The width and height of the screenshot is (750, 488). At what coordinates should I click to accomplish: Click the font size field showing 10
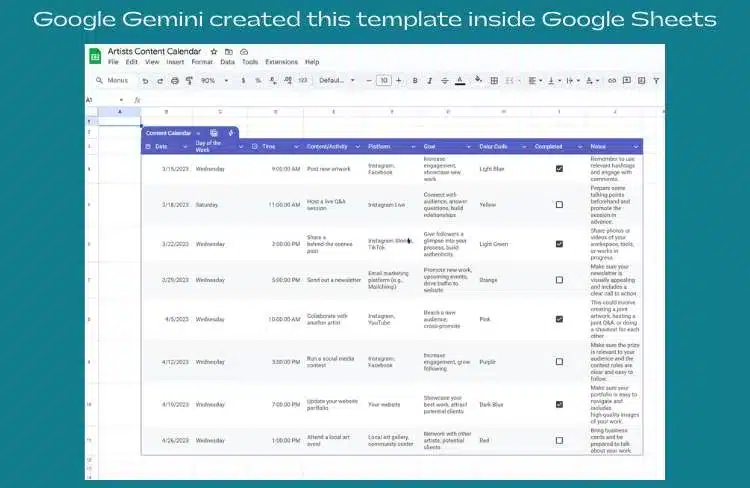pos(384,81)
